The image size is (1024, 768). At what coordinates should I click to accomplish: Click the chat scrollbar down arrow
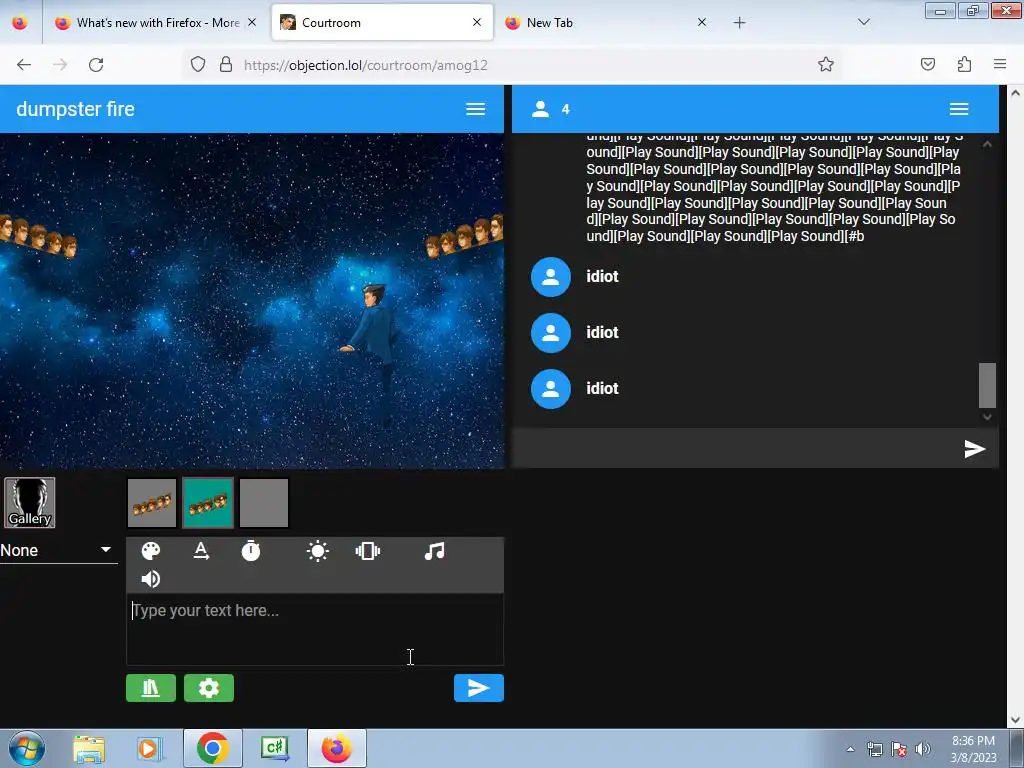click(987, 417)
